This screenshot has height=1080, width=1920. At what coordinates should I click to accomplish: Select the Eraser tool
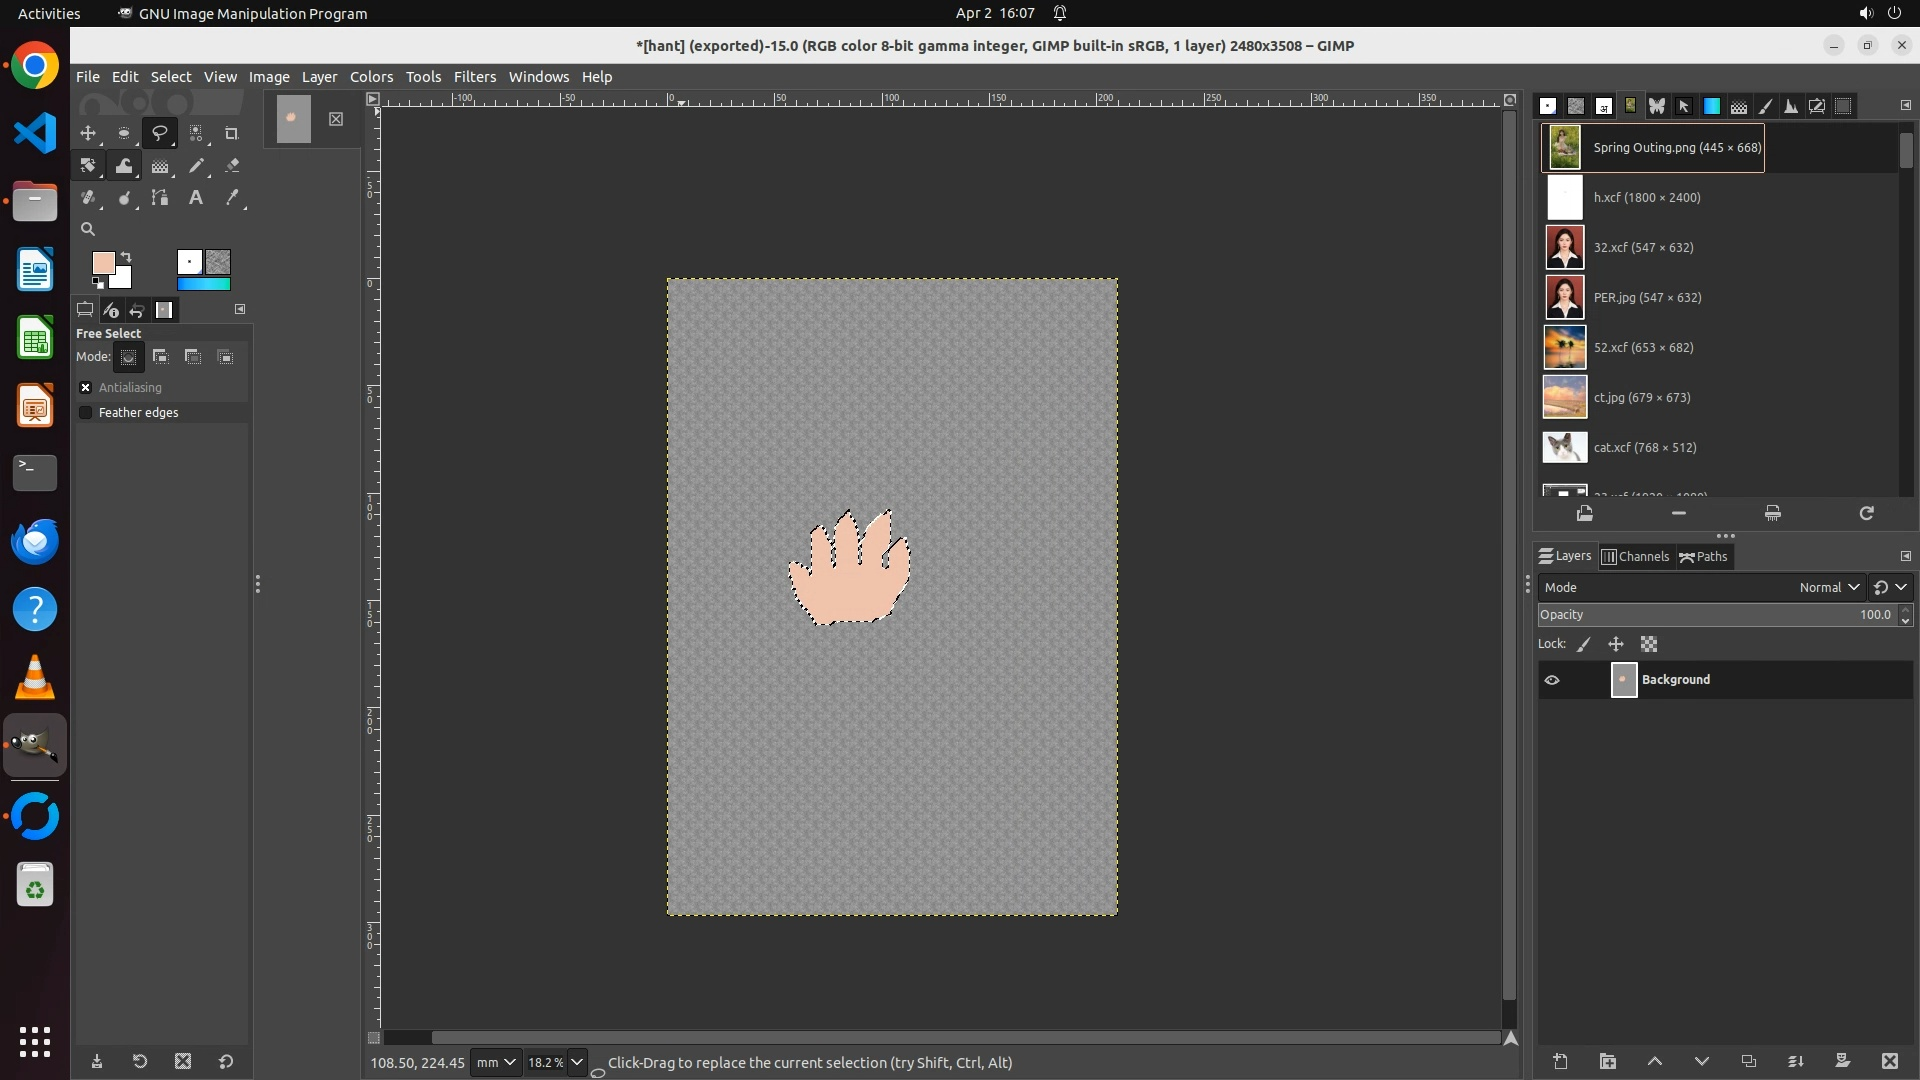[x=232, y=166]
